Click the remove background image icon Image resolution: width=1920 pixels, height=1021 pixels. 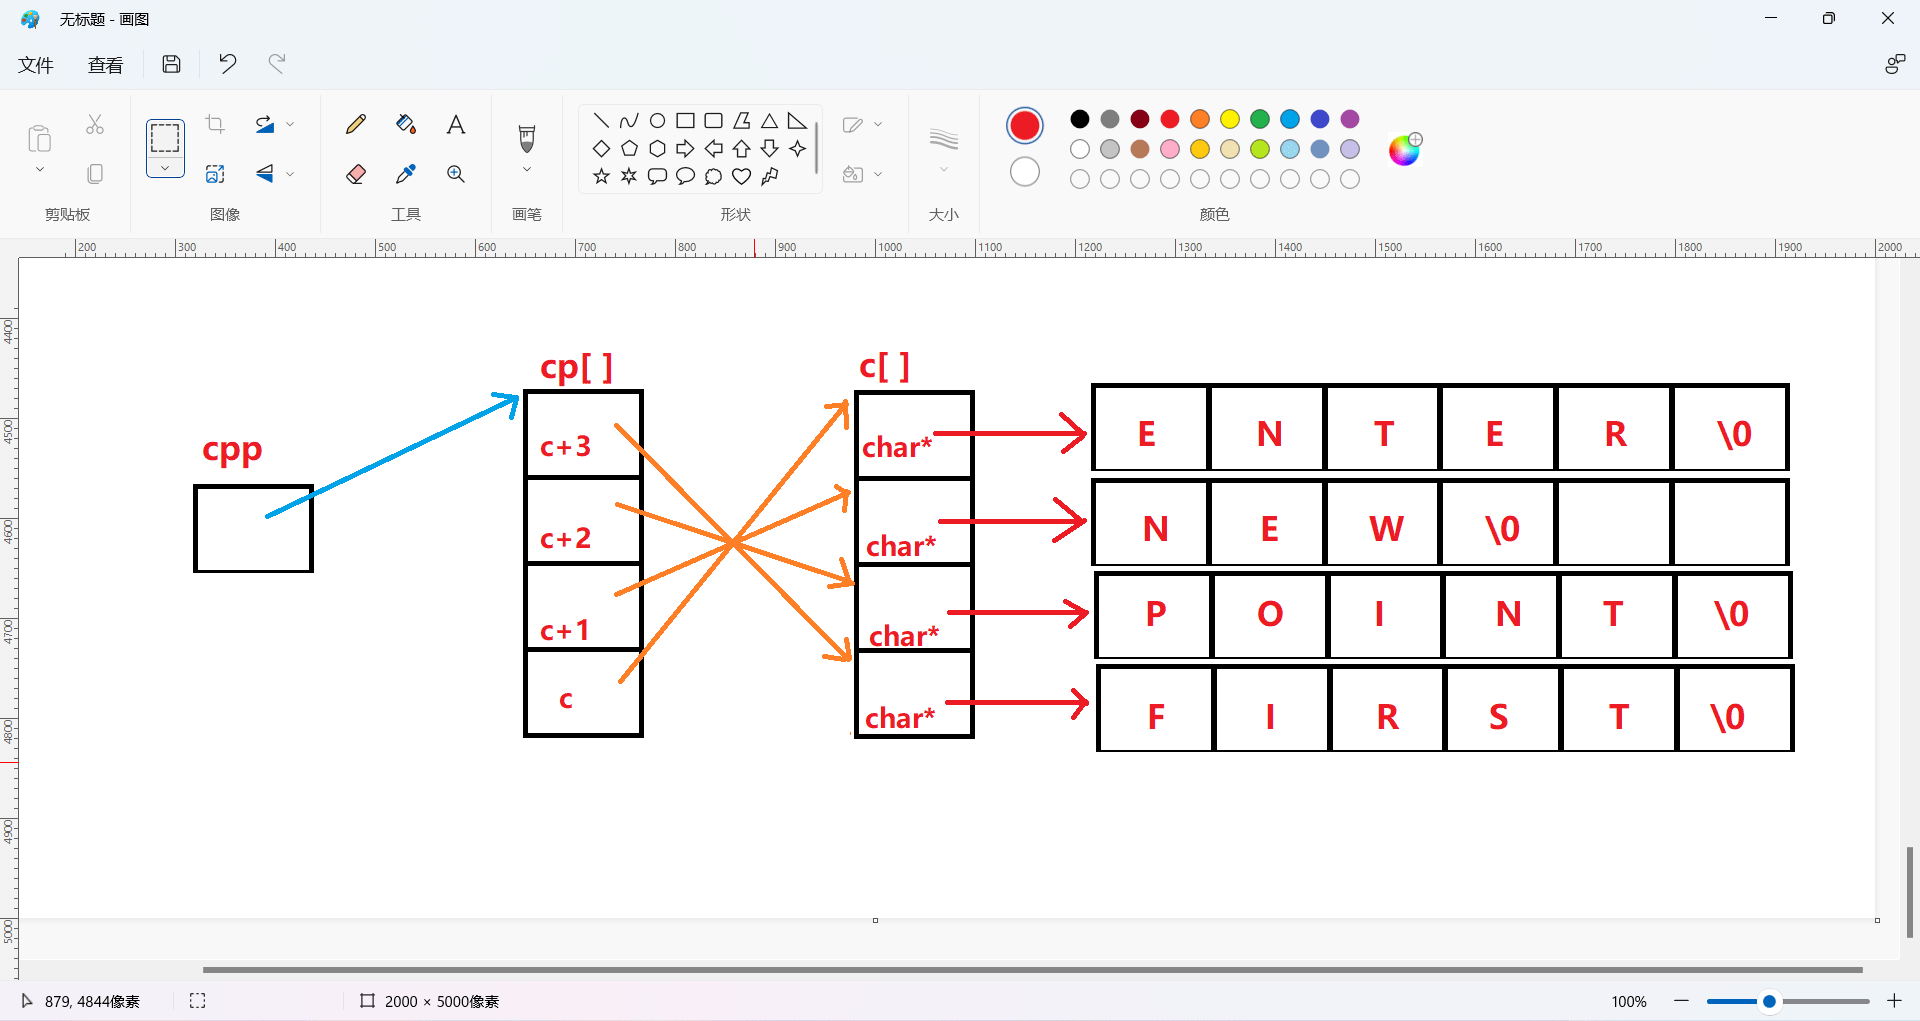point(215,174)
